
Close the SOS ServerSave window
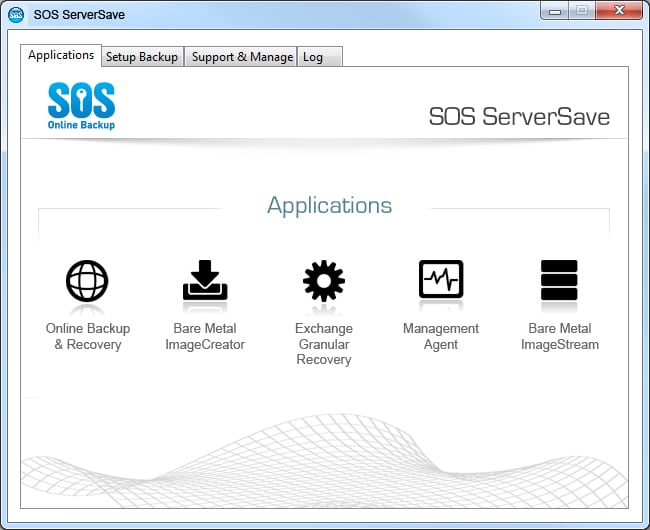tap(619, 11)
